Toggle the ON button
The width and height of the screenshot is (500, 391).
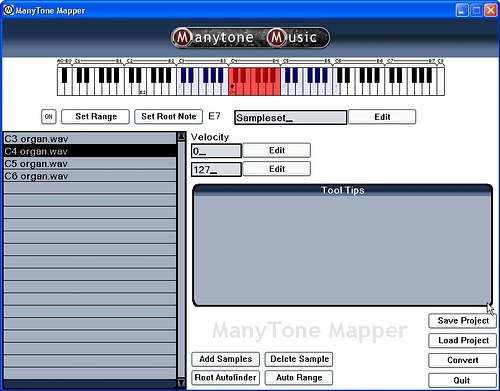(x=49, y=117)
